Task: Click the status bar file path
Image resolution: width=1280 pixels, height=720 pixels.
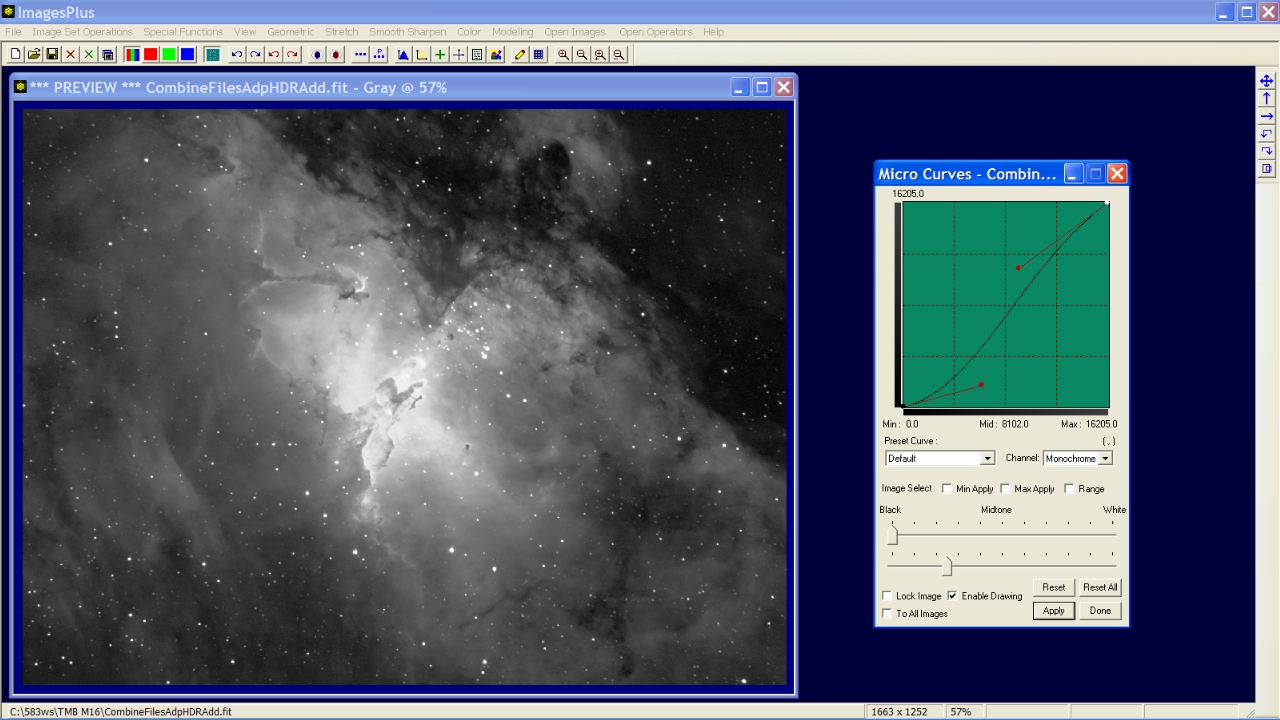Action: click(121, 712)
